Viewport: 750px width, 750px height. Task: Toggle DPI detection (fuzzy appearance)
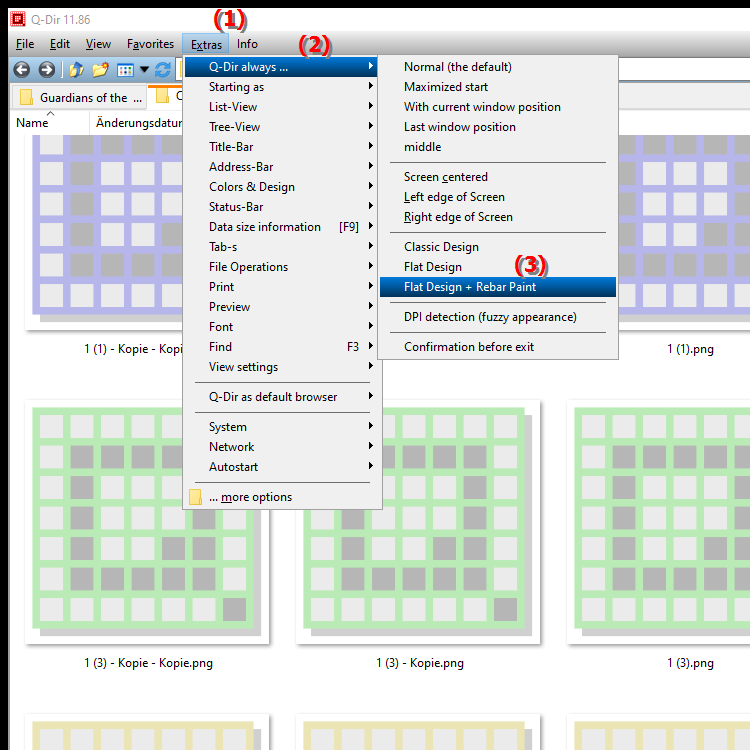tap(497, 317)
